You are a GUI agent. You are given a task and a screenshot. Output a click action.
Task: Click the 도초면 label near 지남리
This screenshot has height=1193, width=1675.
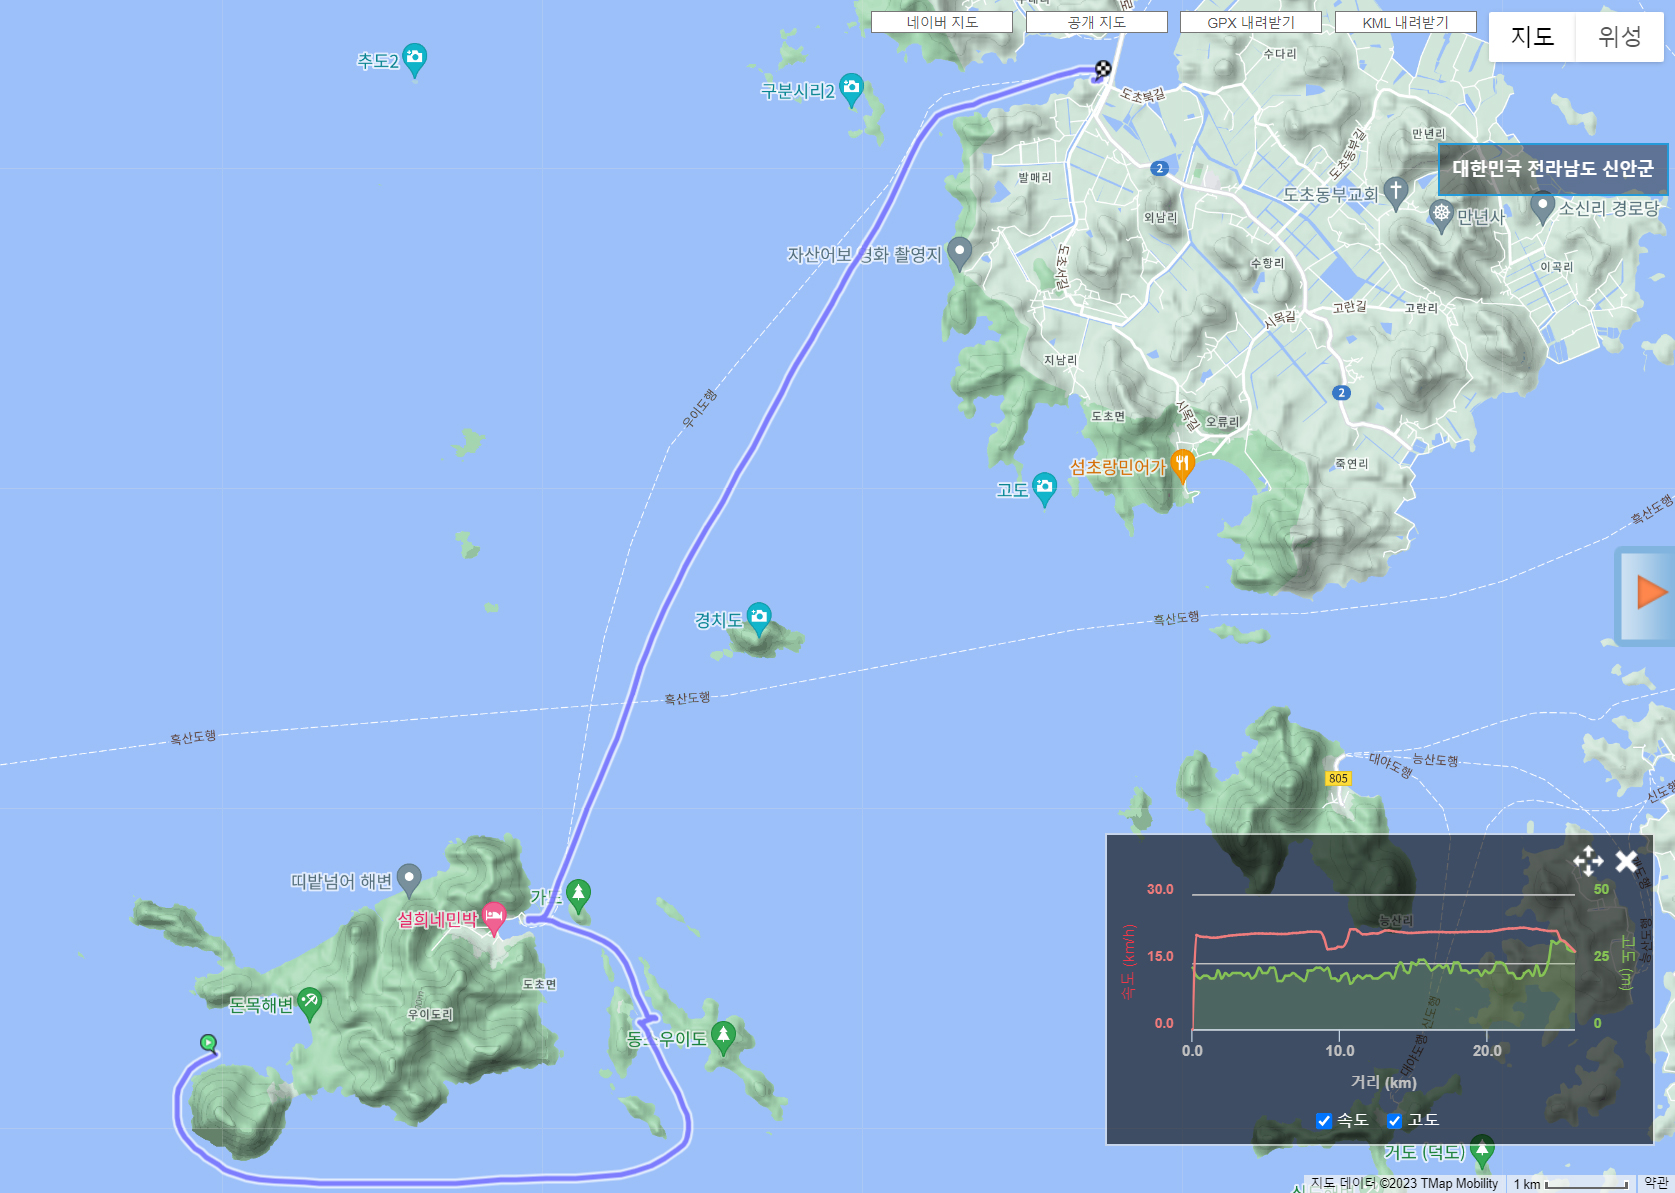[1108, 416]
